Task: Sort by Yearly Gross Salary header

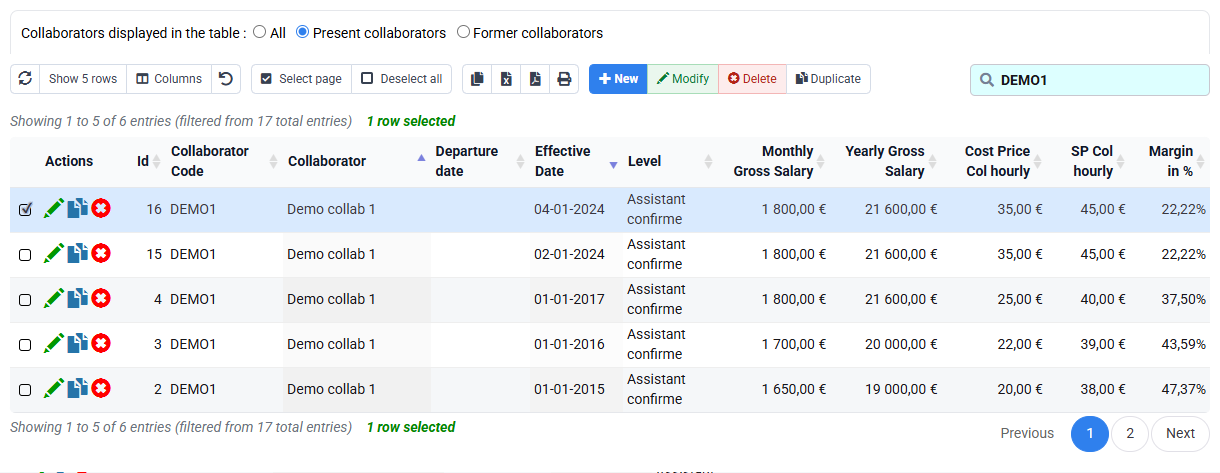Action: coord(887,161)
